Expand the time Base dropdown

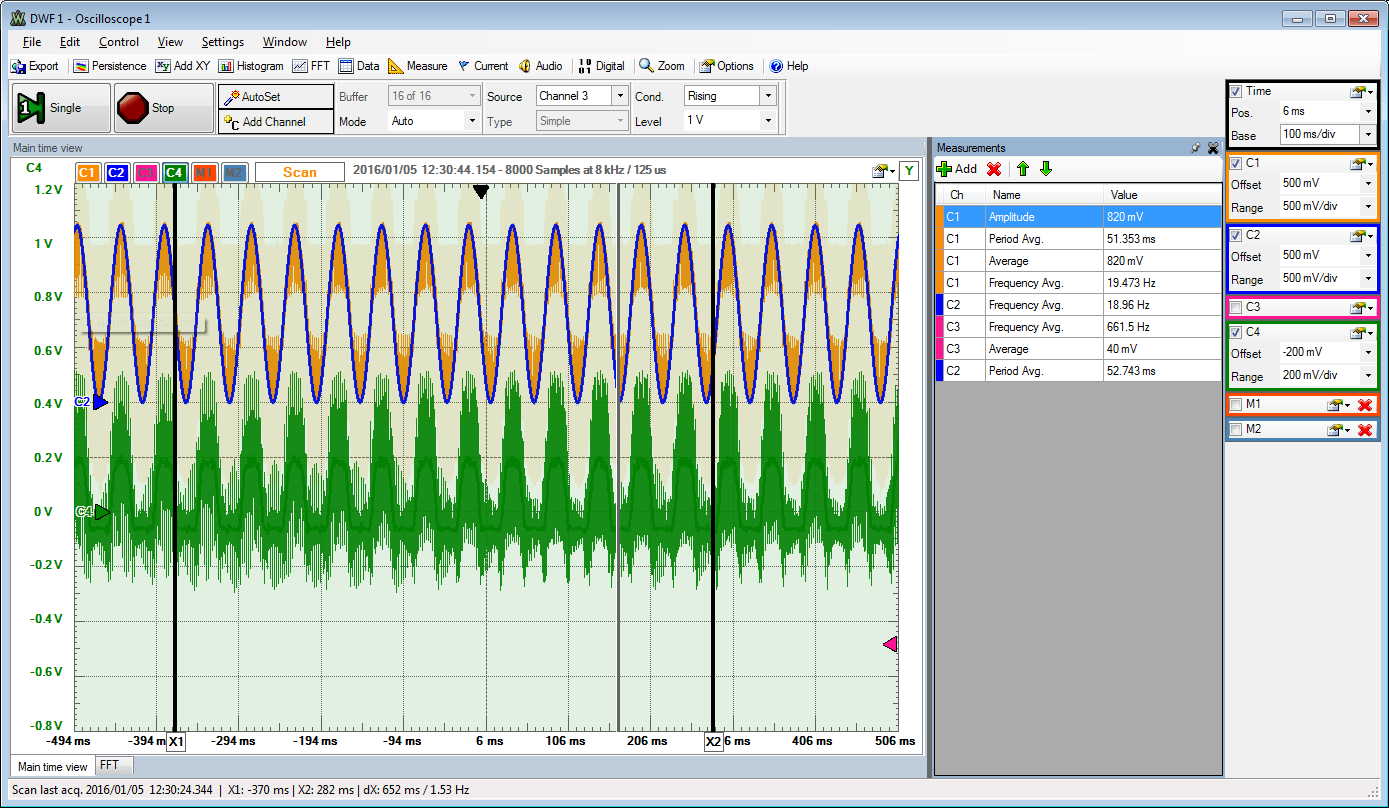click(x=1367, y=135)
